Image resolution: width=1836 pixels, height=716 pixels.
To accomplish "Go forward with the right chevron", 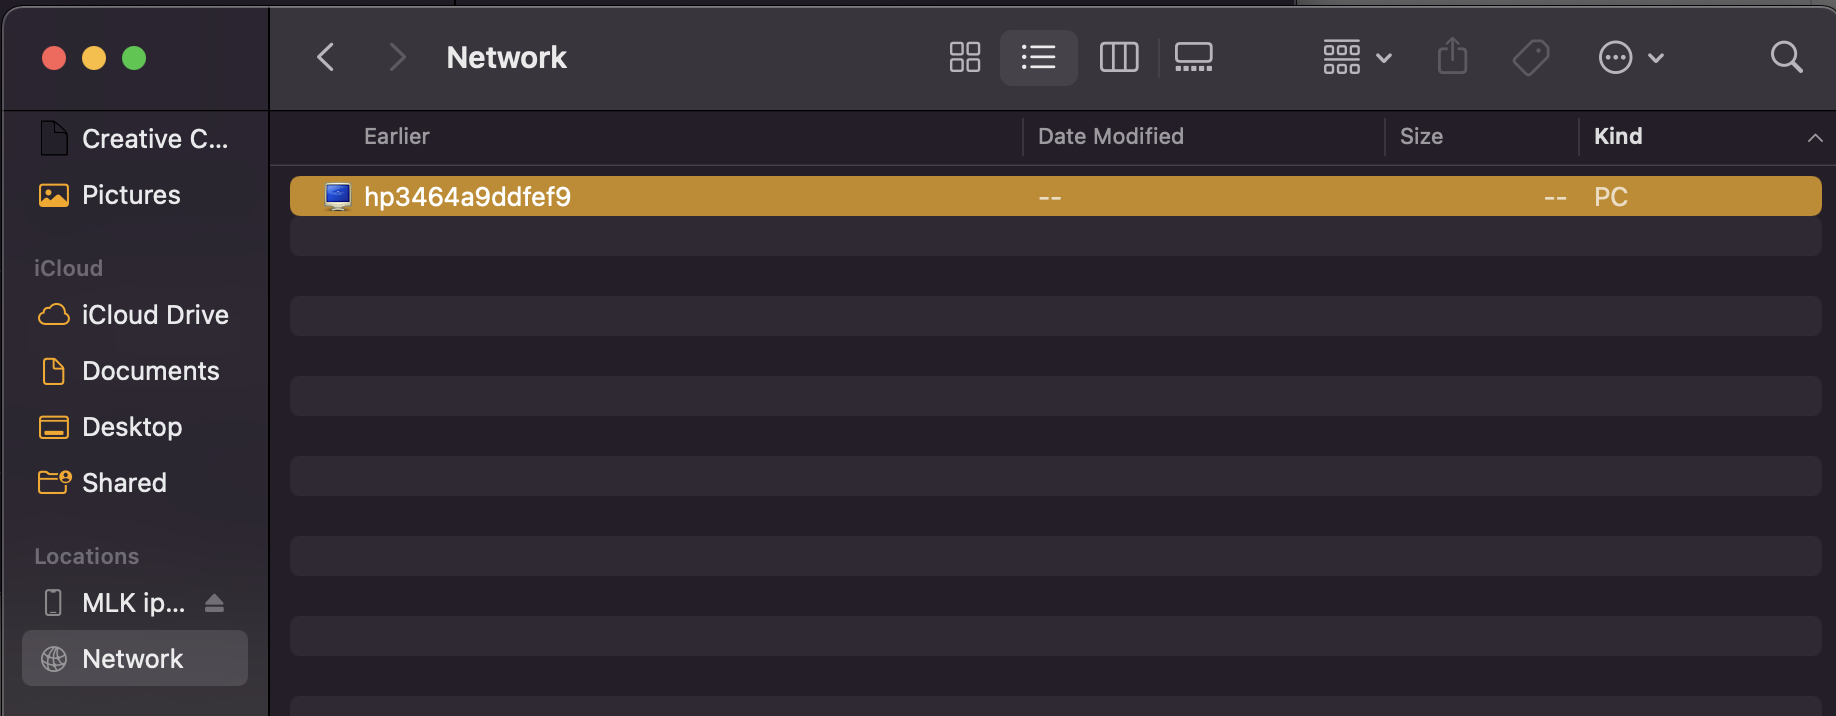I will pos(397,57).
